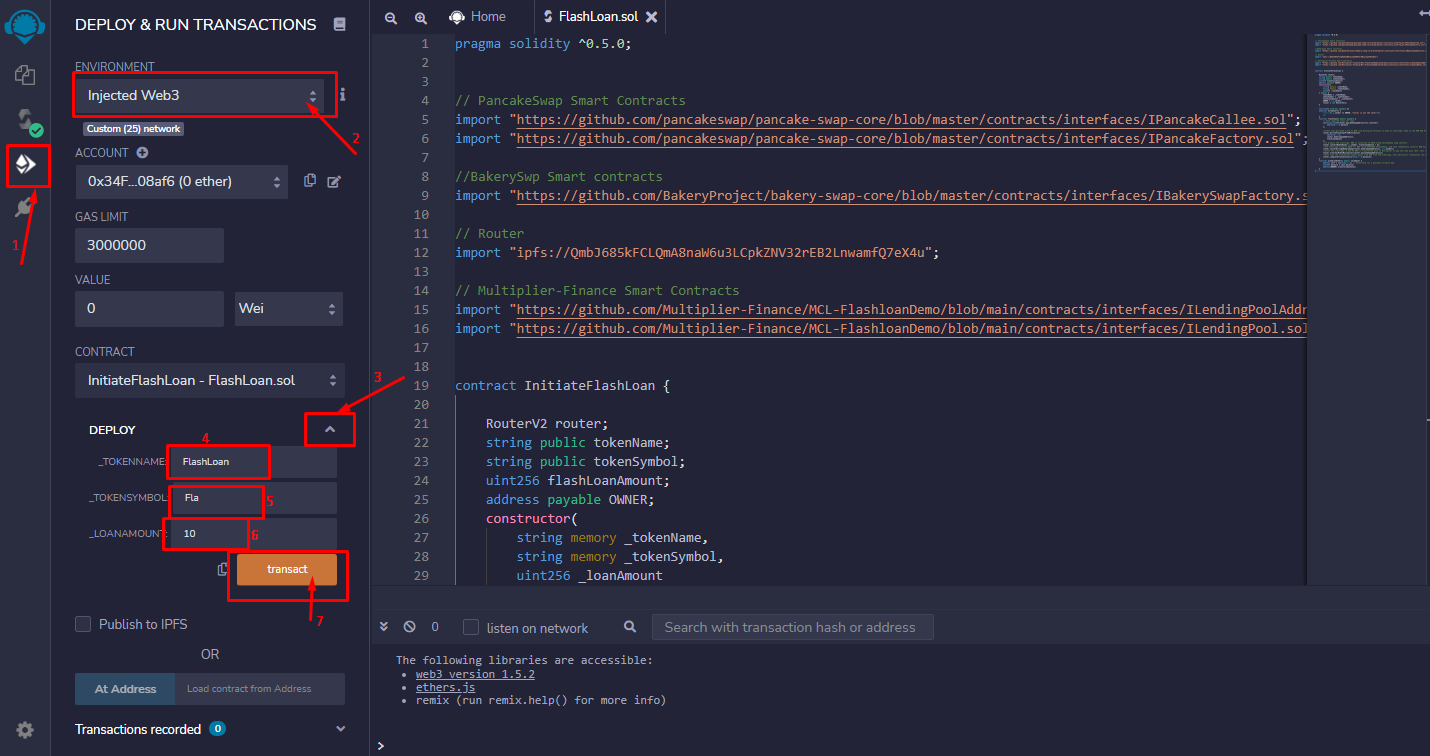Open the Plugin Manager plug icon
This screenshot has width=1430, height=756.
tap(25, 208)
